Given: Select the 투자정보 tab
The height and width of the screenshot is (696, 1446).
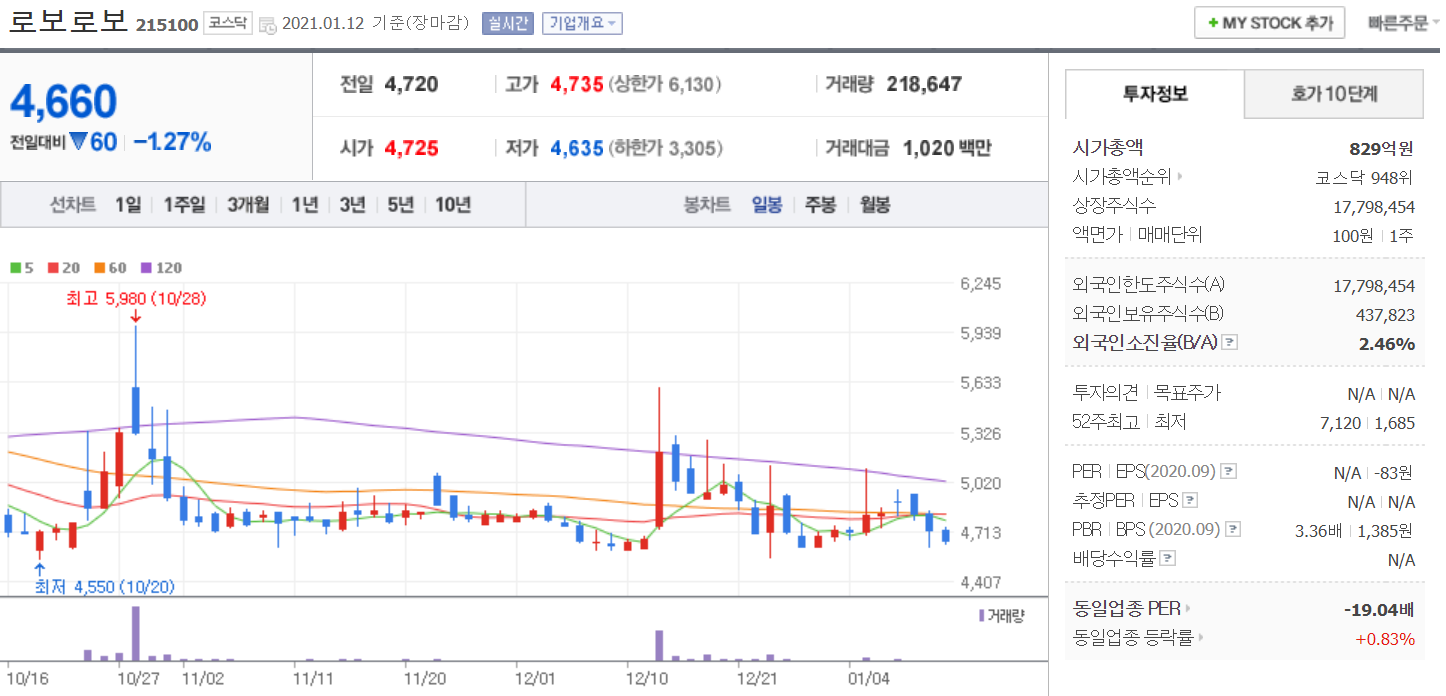Looking at the screenshot, I should [1155, 95].
